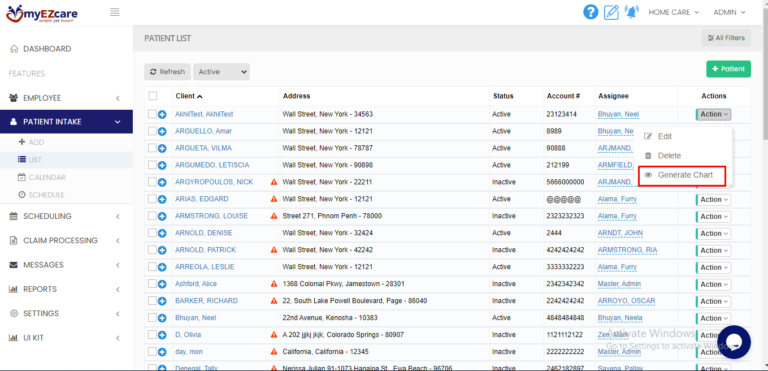The width and height of the screenshot is (768, 371).
Task: Open the HOME CARE dropdown in header
Action: (x=673, y=12)
